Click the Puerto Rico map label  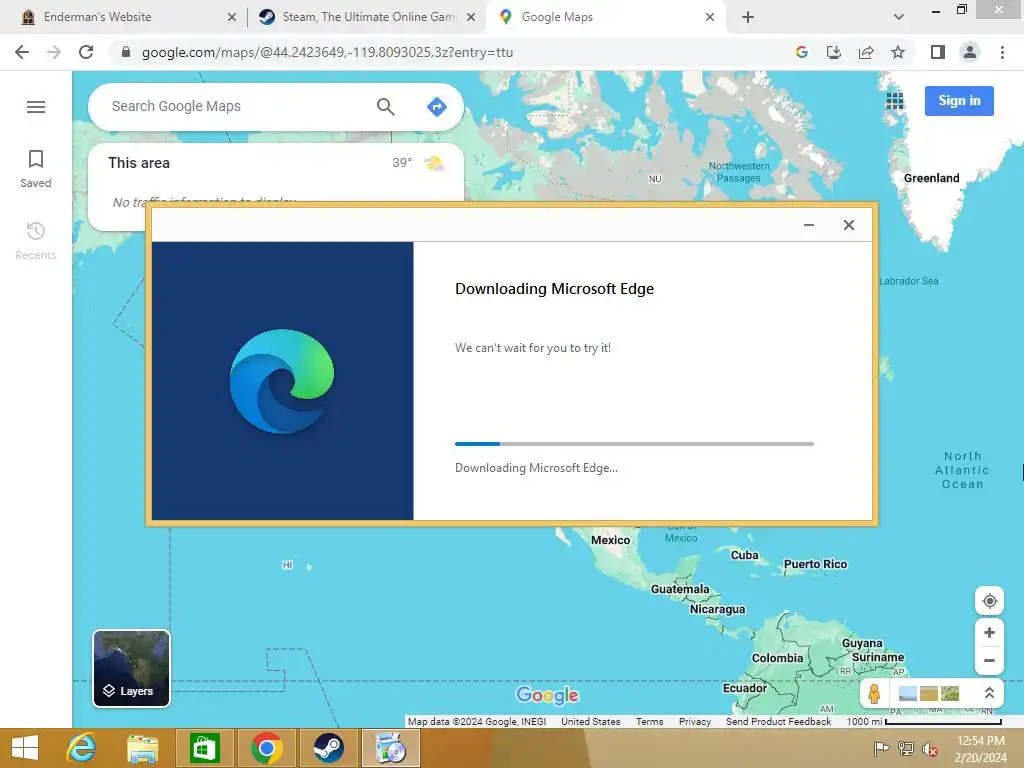coord(815,564)
